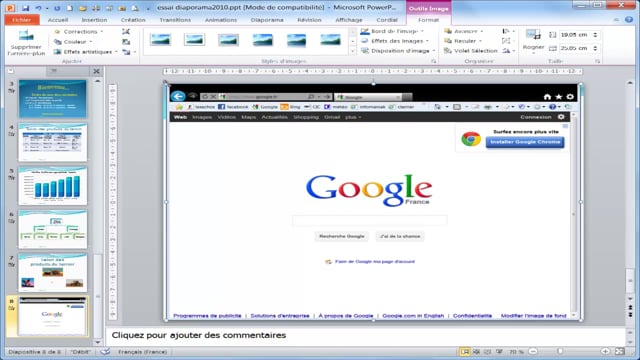Redo the last action
640x360 pixels.
(57, 8)
